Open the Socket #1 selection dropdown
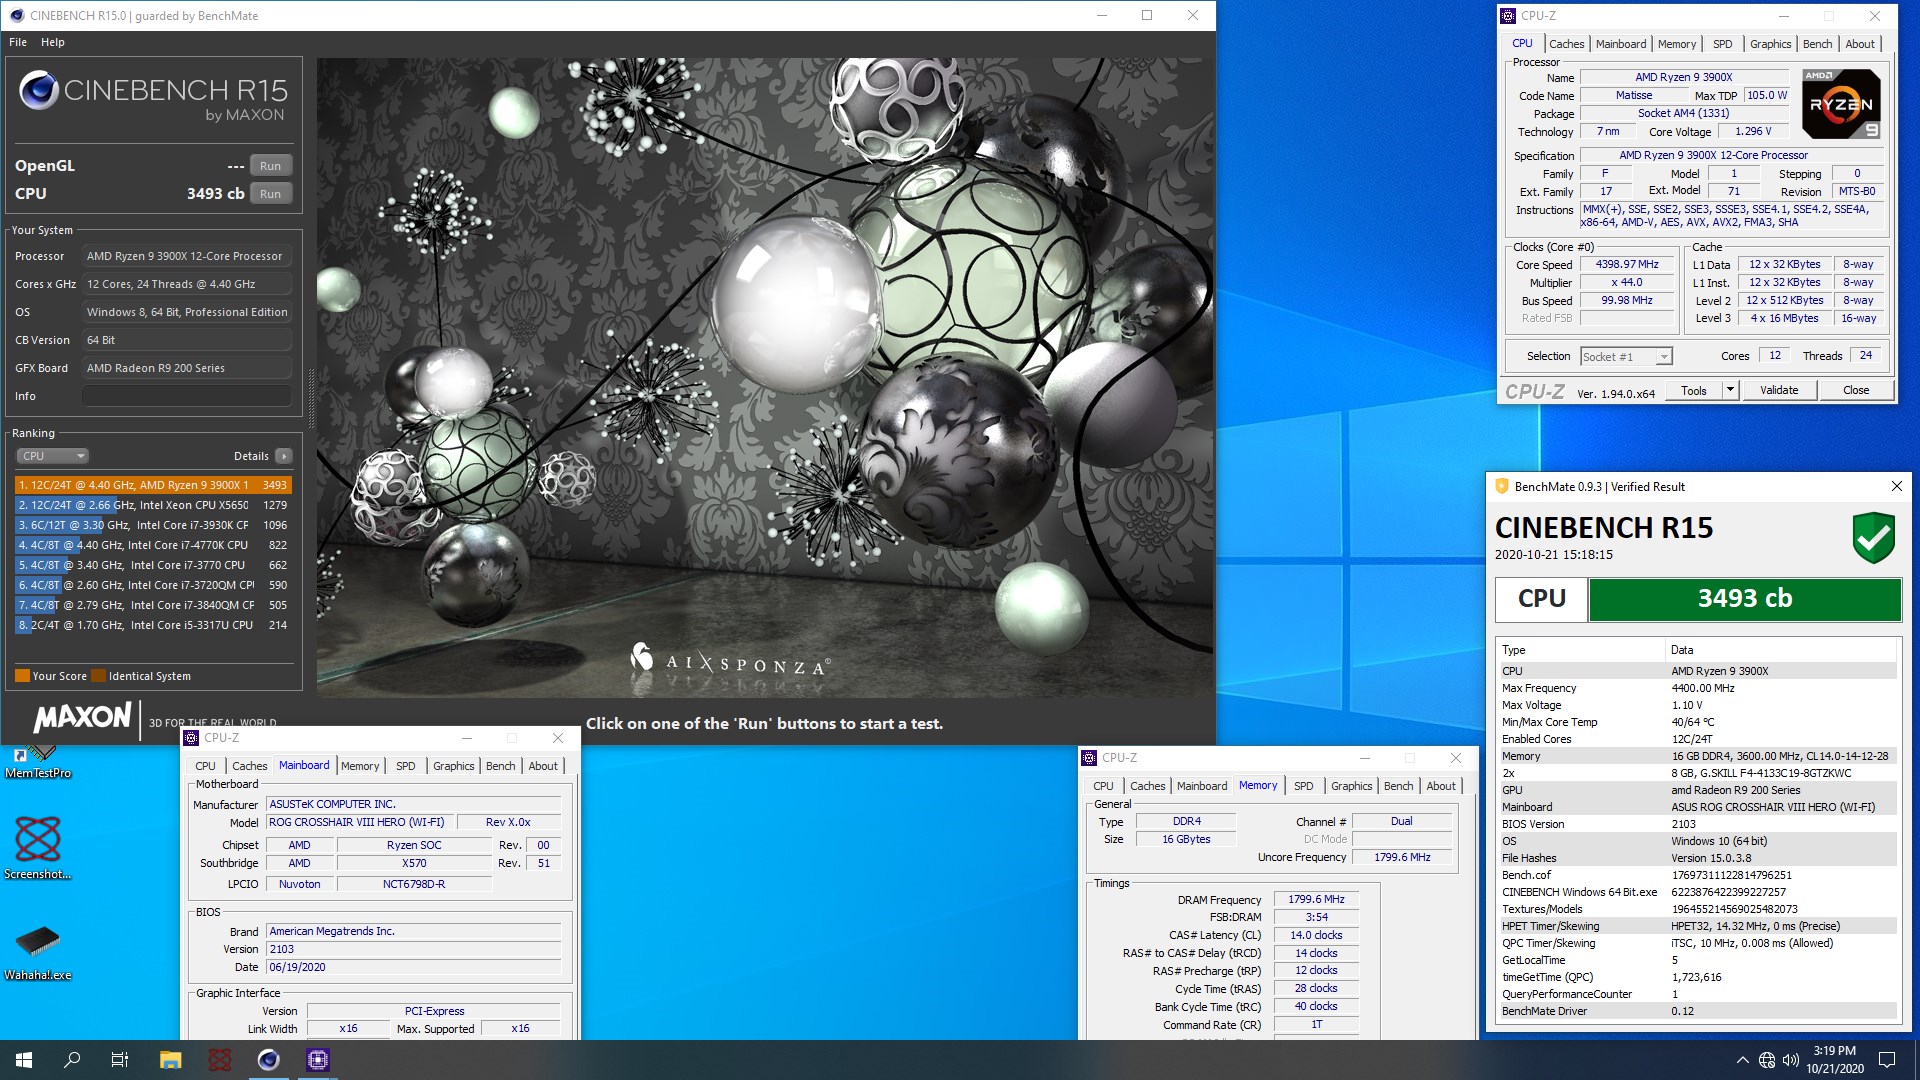This screenshot has height=1080, width=1920. 1626,357
